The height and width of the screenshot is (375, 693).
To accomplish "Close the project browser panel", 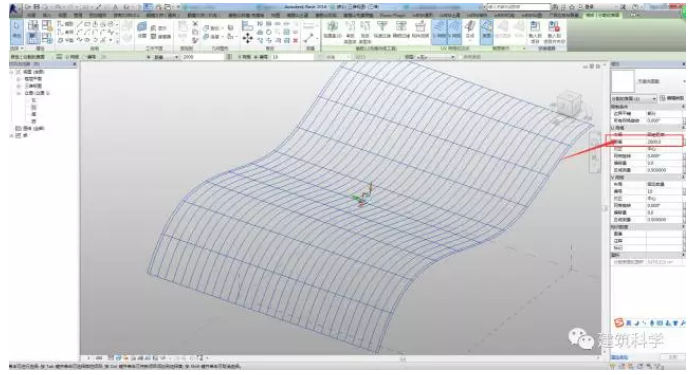I will click(x=75, y=65).
